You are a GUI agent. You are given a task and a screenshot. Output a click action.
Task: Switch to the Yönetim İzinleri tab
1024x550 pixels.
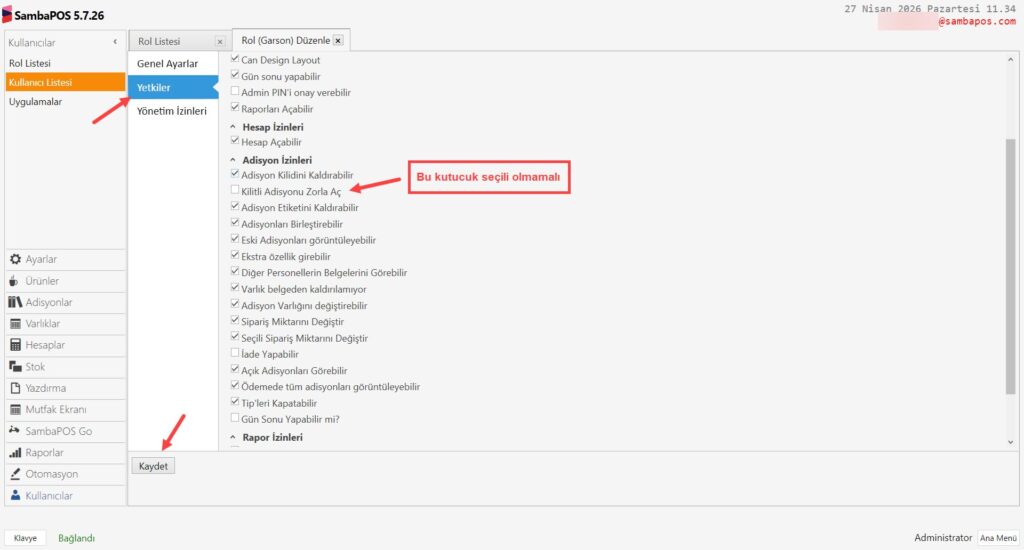172,111
